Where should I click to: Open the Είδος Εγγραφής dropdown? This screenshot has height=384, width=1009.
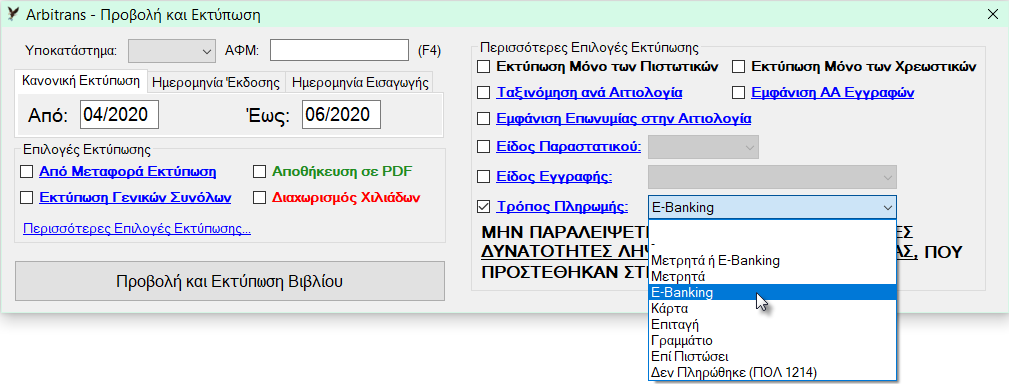(x=772, y=177)
